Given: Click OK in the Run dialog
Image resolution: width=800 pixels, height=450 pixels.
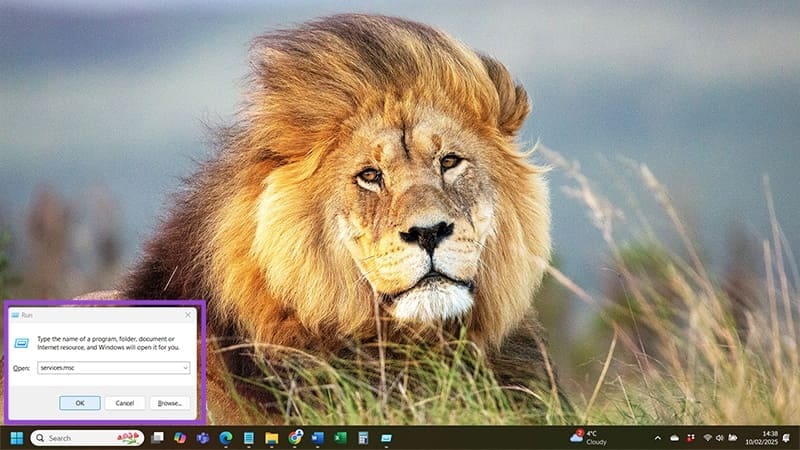Looking at the screenshot, I should [79, 403].
